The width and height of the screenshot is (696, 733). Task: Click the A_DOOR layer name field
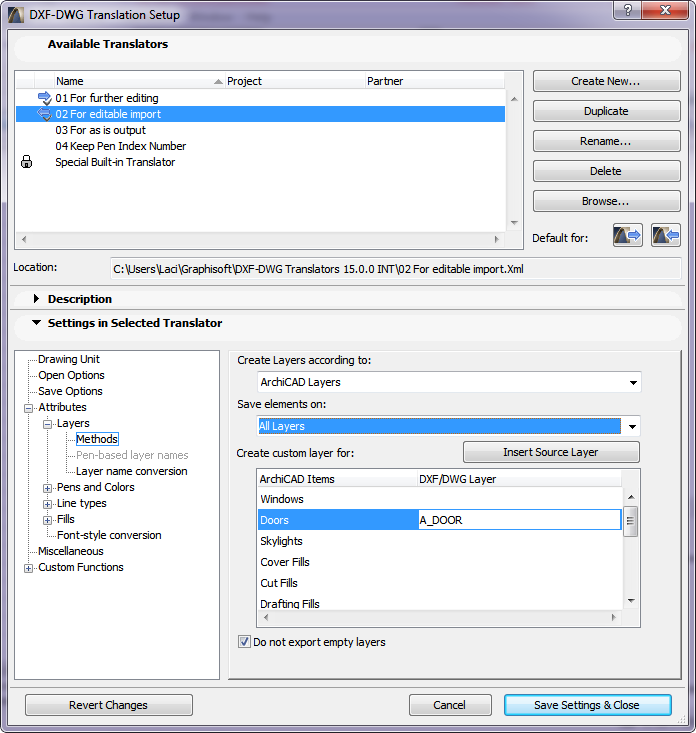pos(520,520)
